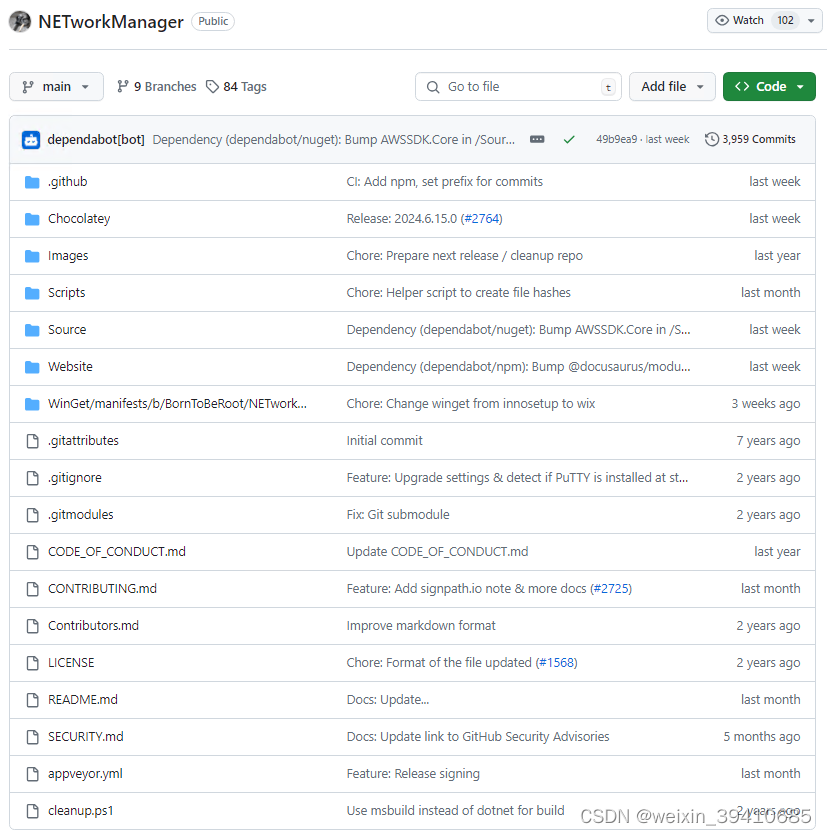This screenshot has height=835, width=827.
Task: Expand the full commit message ellipsis
Action: pos(537,139)
